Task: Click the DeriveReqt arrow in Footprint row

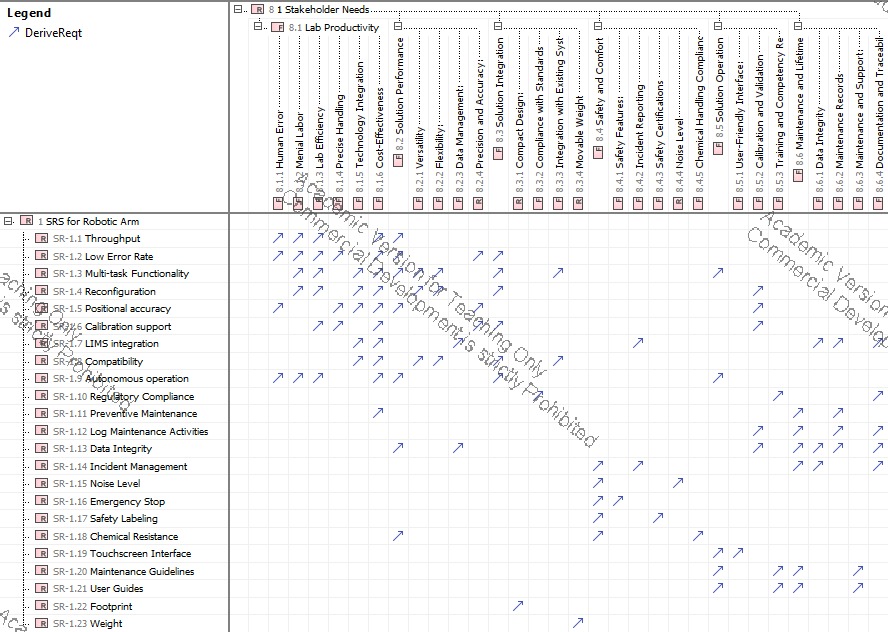Action: coord(518,606)
